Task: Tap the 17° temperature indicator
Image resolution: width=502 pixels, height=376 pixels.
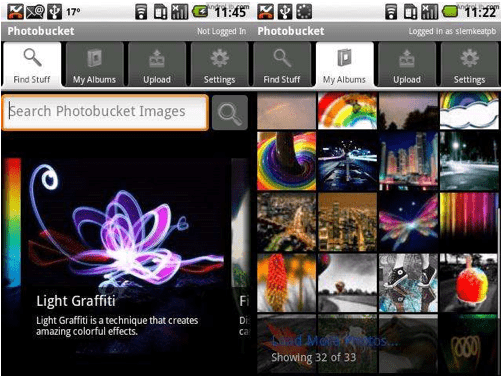Action: [x=73, y=12]
